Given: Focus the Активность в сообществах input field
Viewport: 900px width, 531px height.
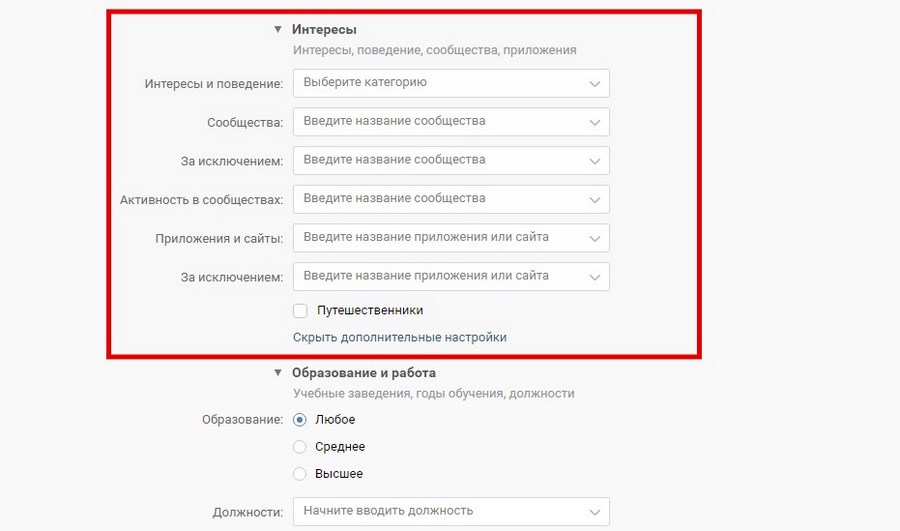Looking at the screenshot, I should tap(451, 199).
